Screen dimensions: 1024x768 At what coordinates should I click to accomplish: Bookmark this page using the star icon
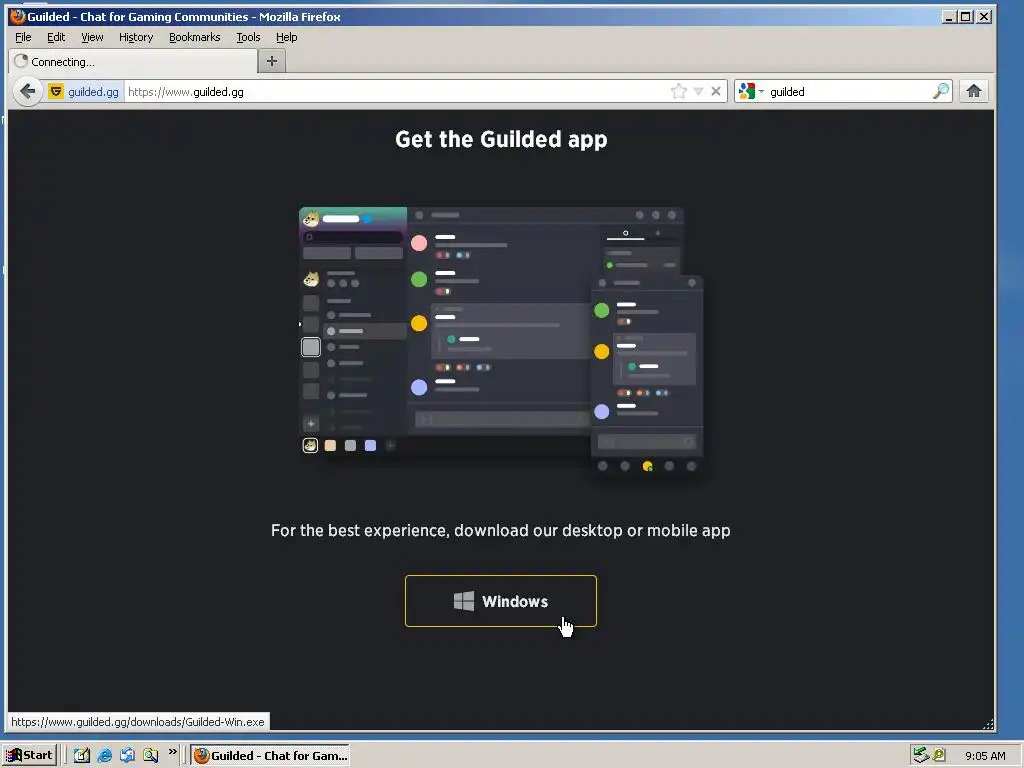679,91
